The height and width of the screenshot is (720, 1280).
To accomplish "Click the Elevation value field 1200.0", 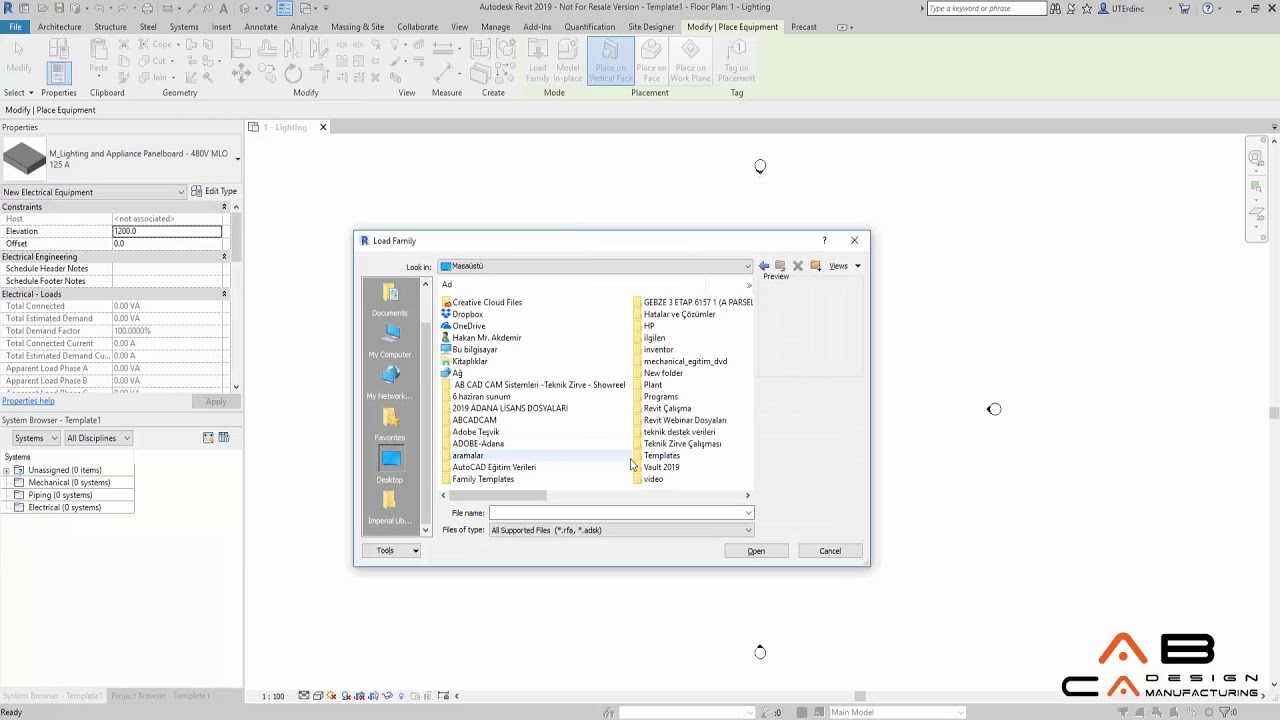I will (x=167, y=231).
